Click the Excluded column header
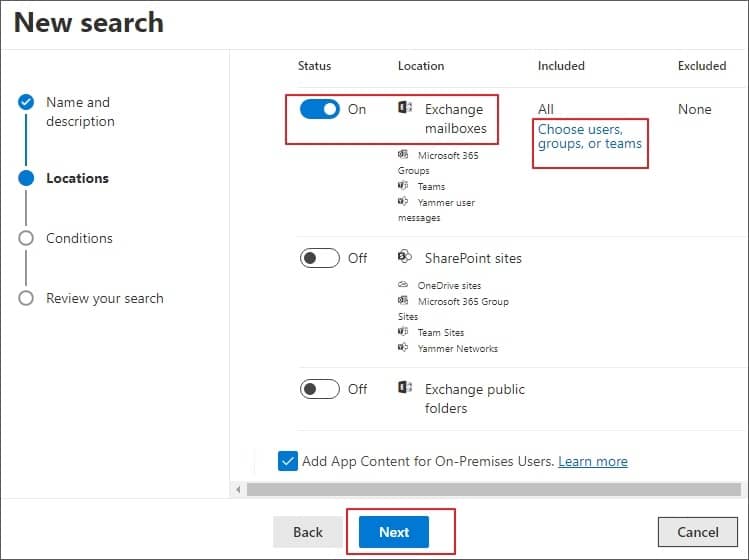Screen dimensions: 749x560 [702, 66]
